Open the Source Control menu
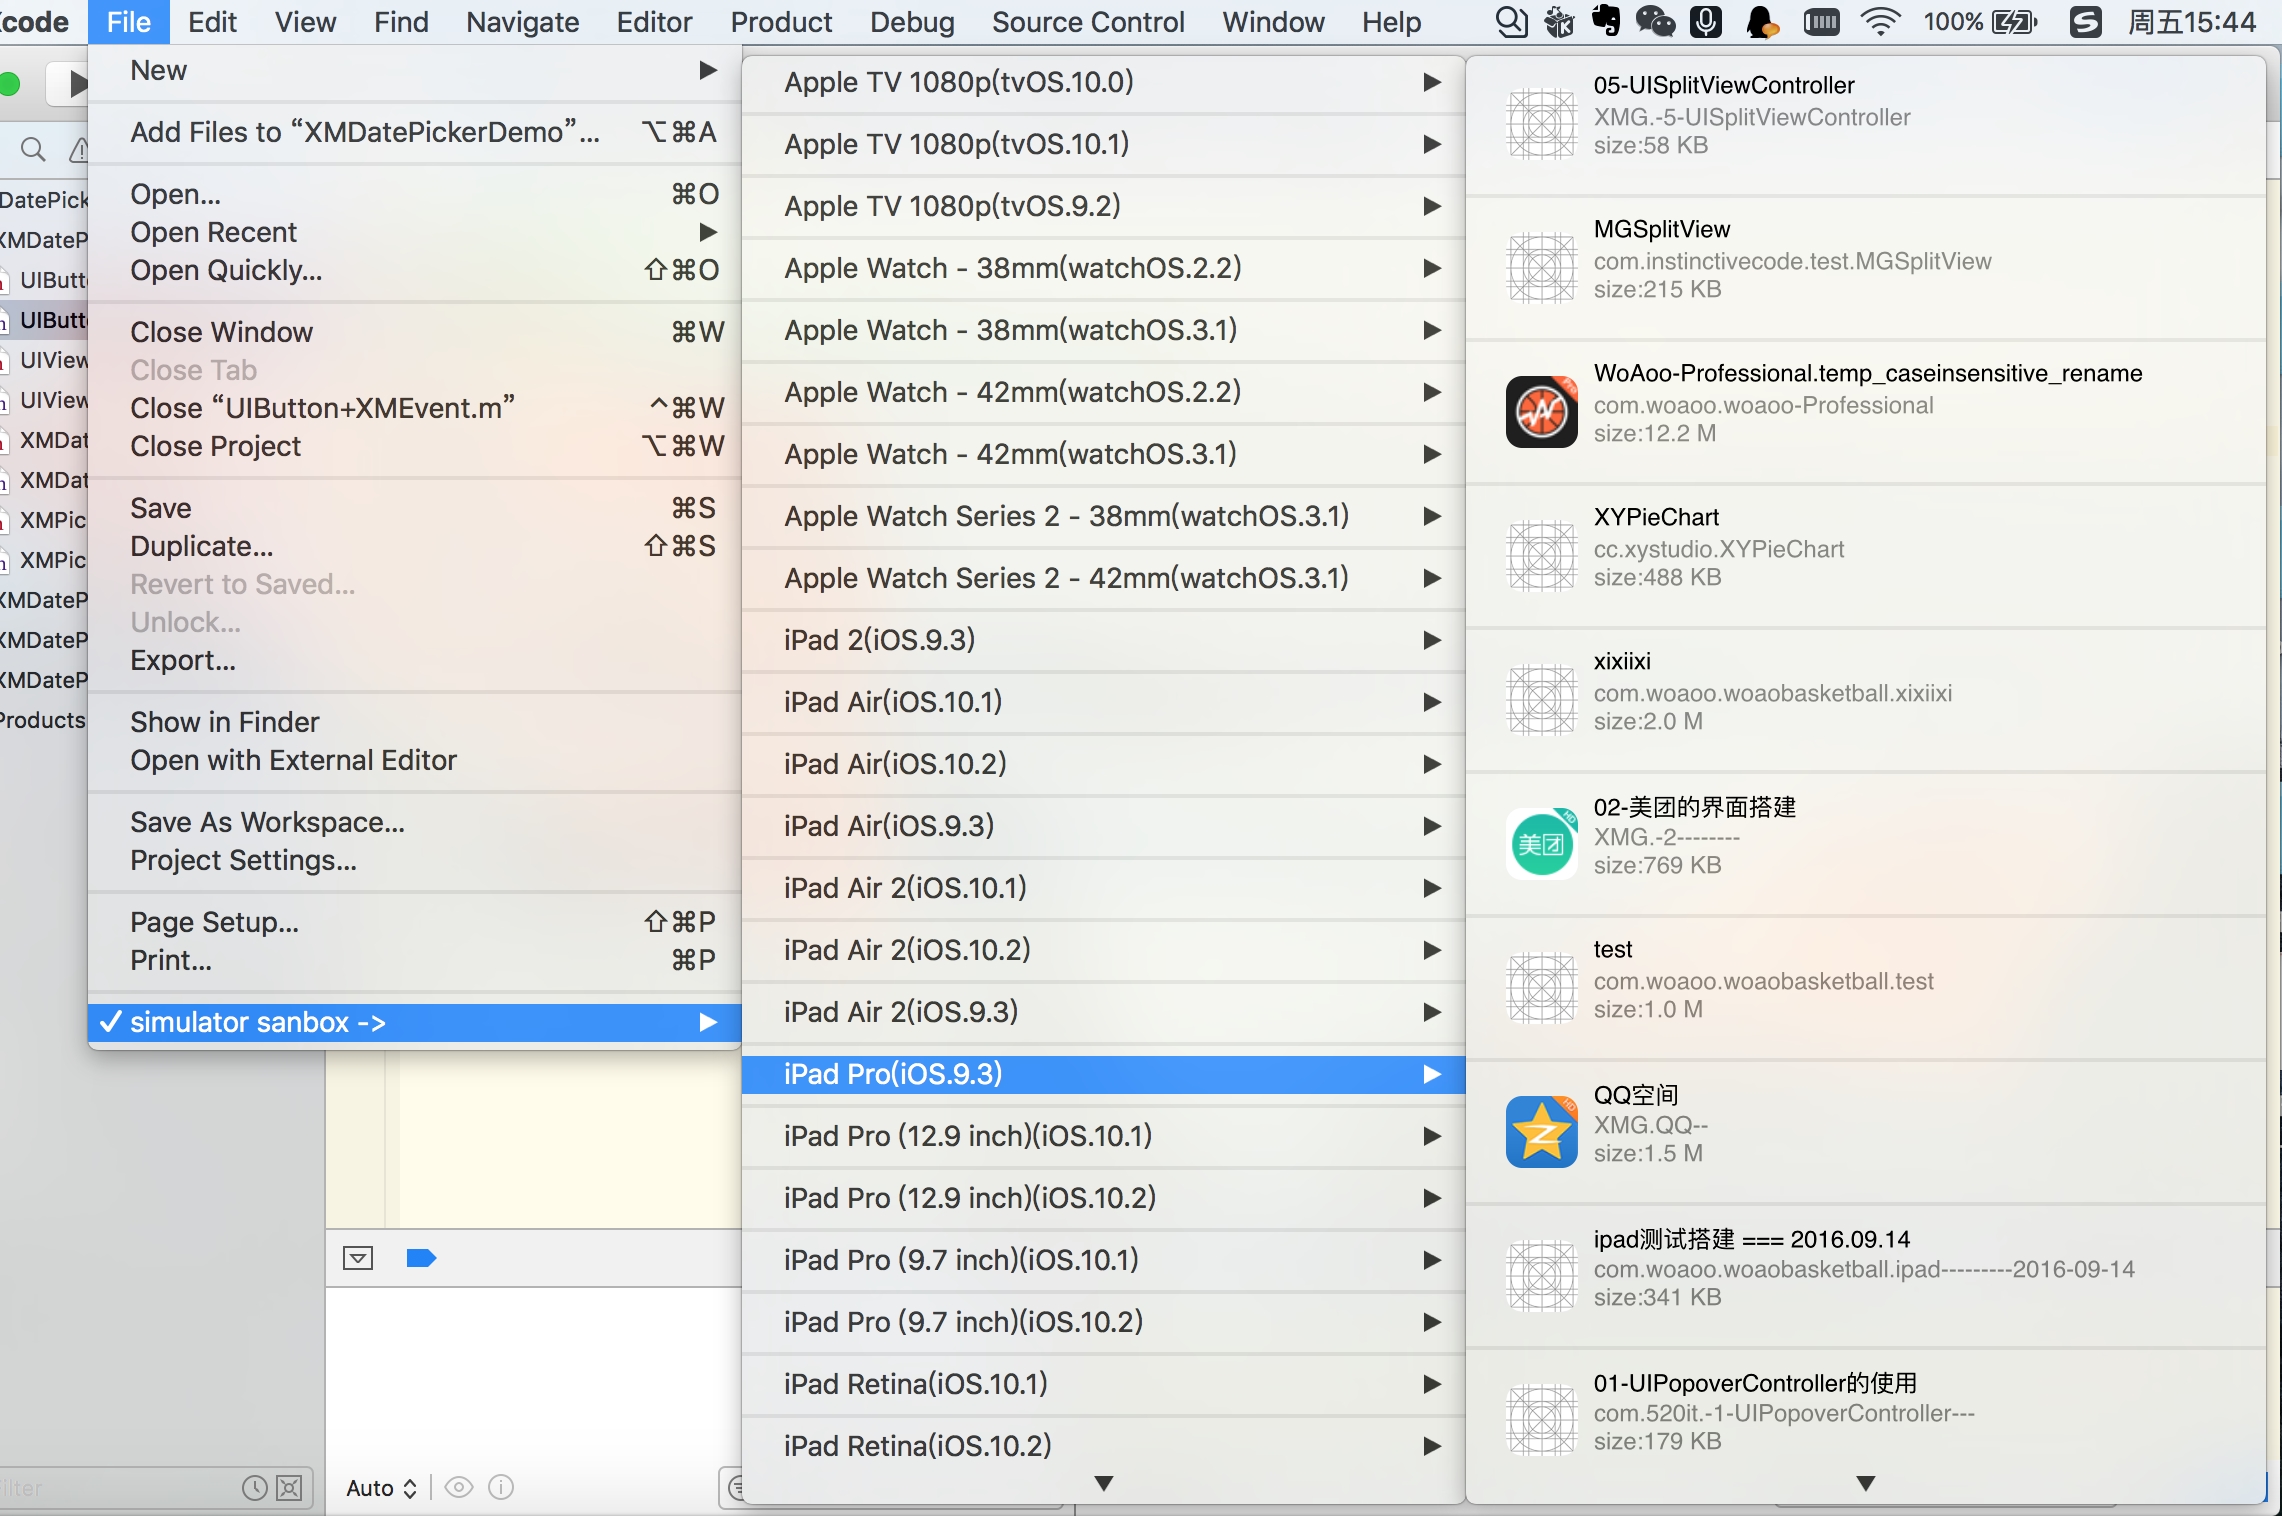2282x1516 pixels. click(x=1088, y=22)
